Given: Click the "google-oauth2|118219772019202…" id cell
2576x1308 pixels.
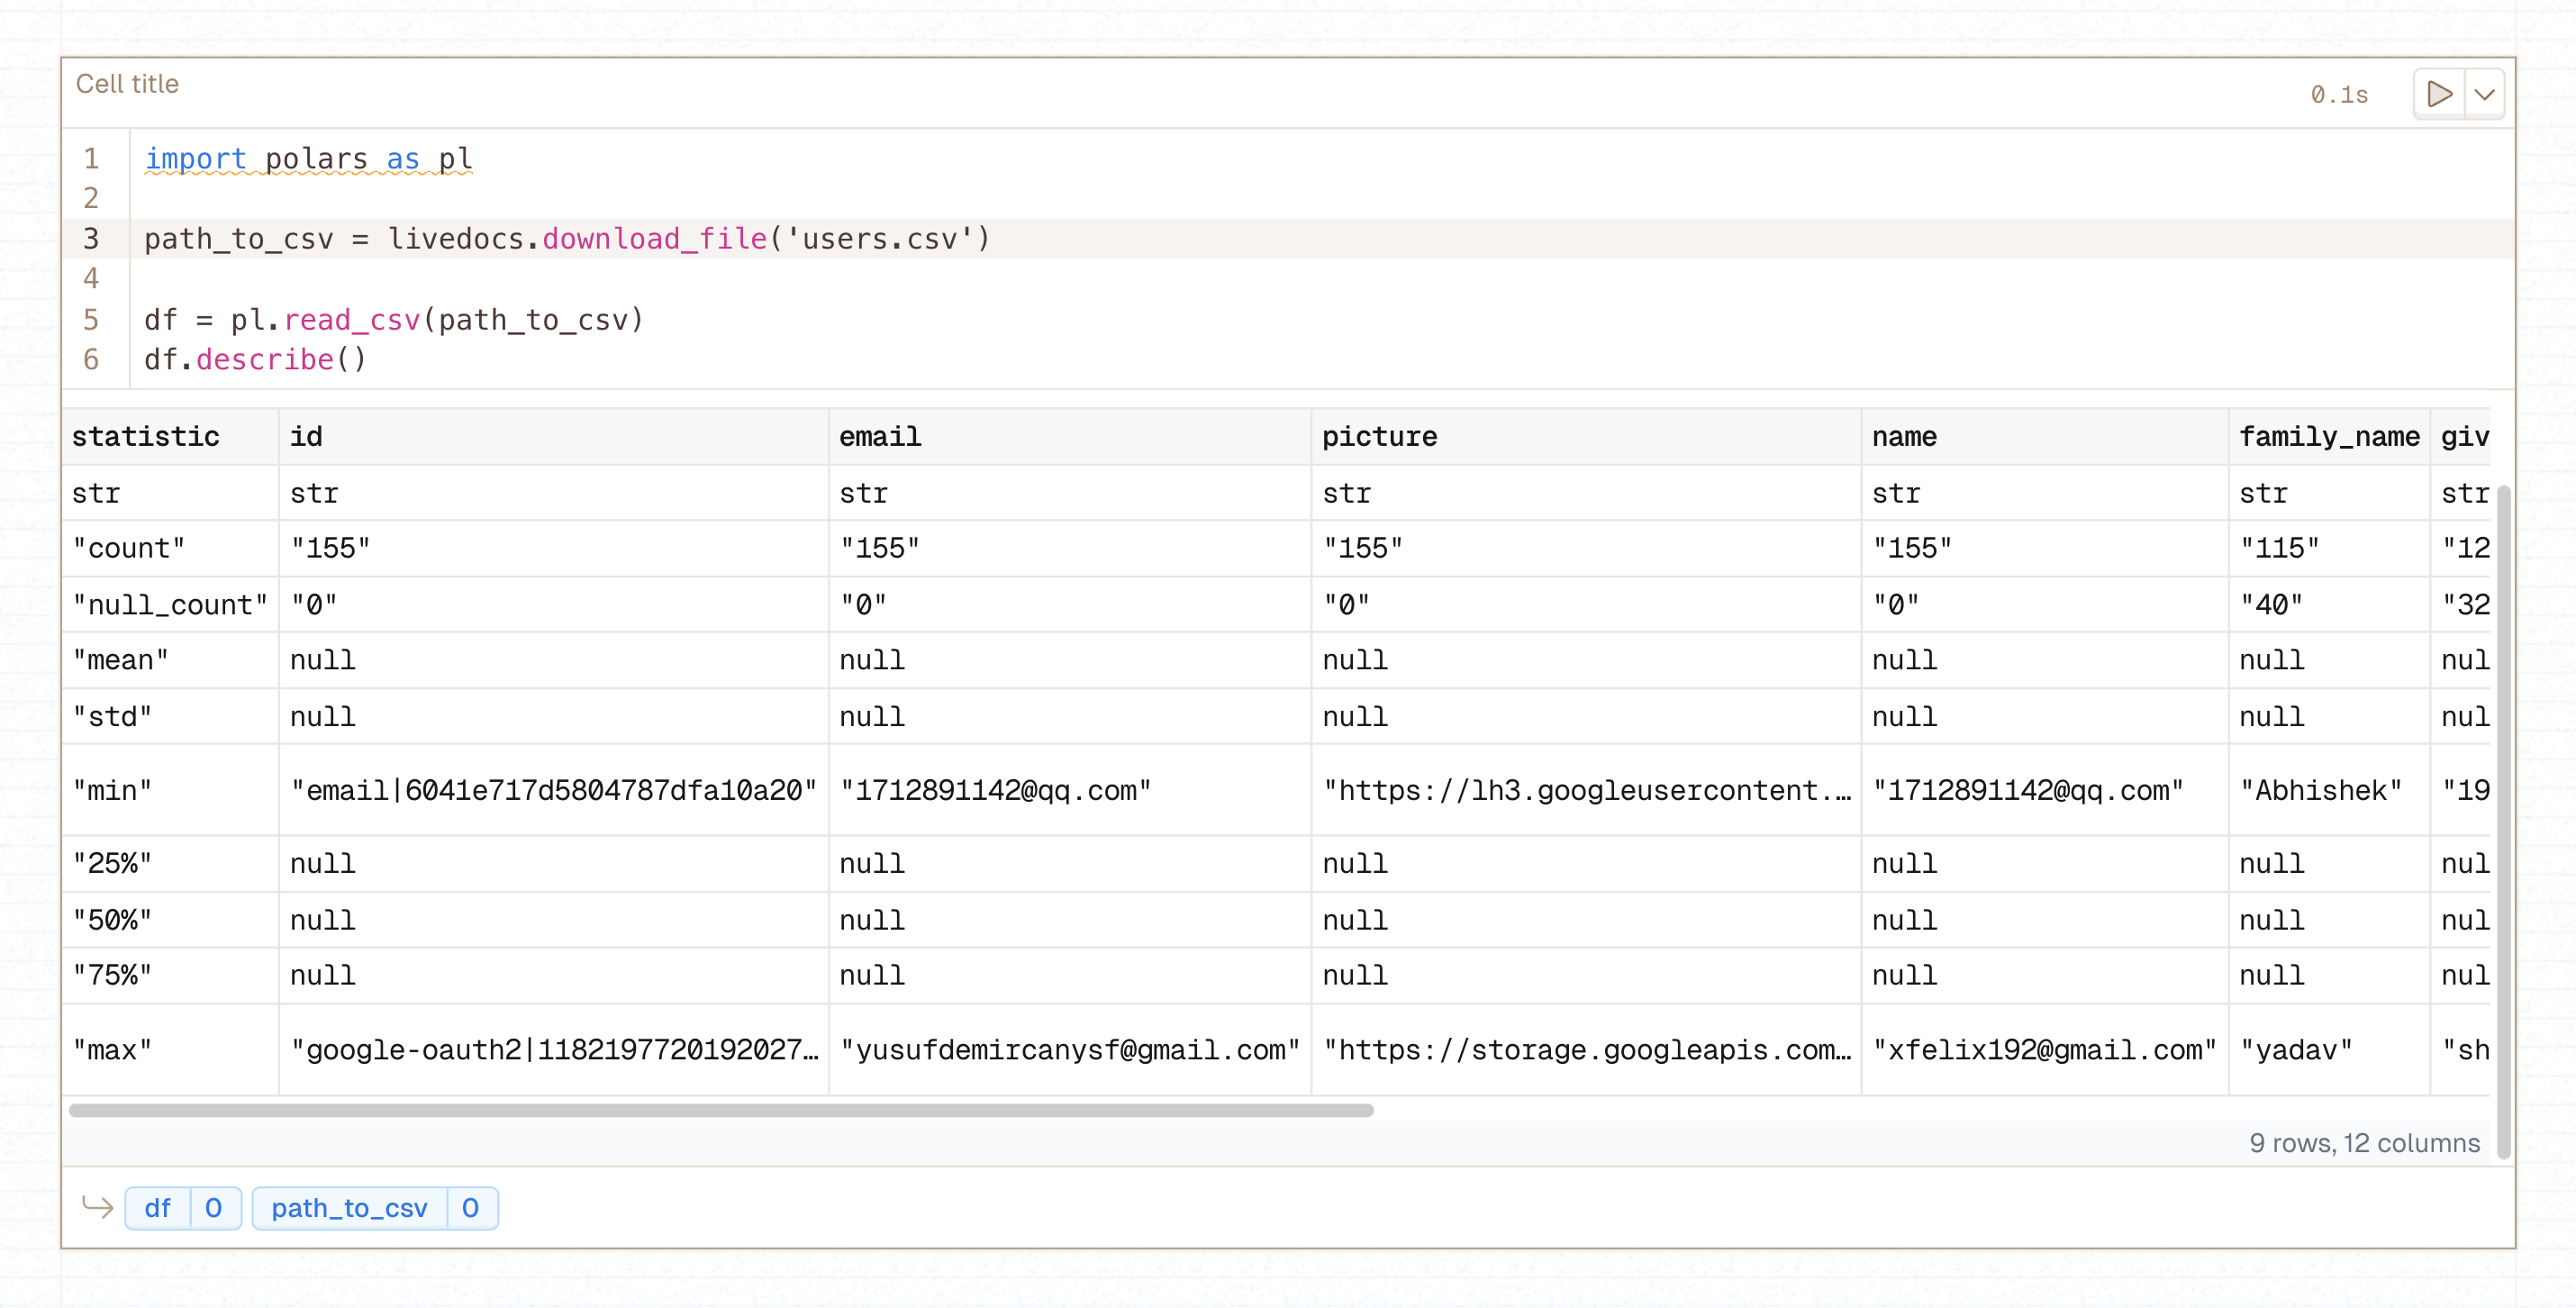Looking at the screenshot, I should pos(554,1050).
